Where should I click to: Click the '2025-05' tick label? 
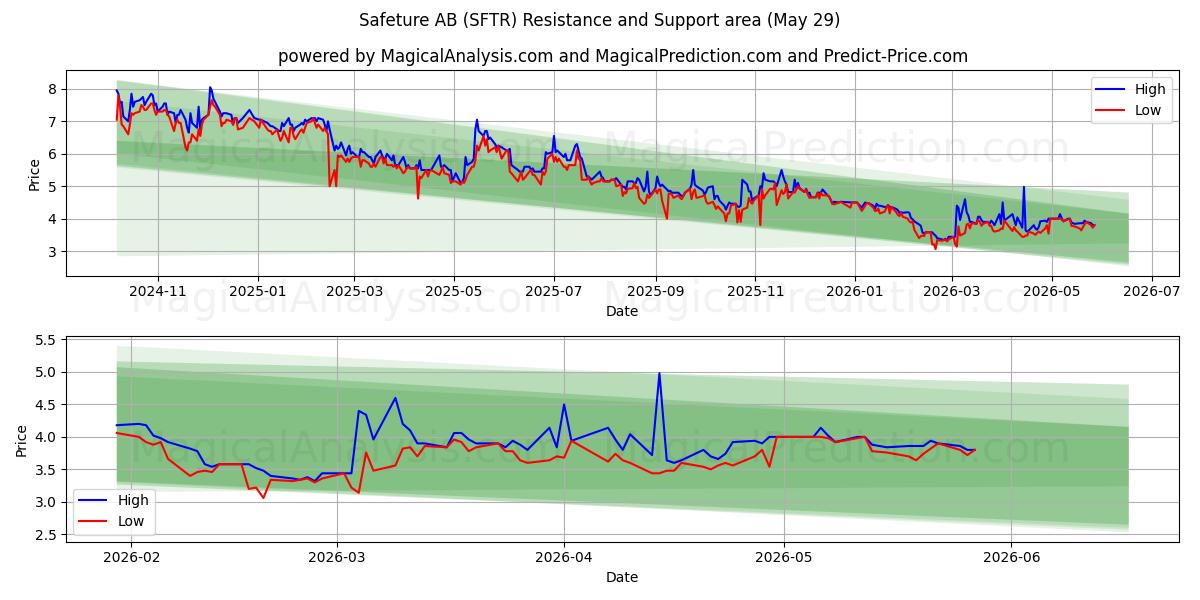[454, 291]
